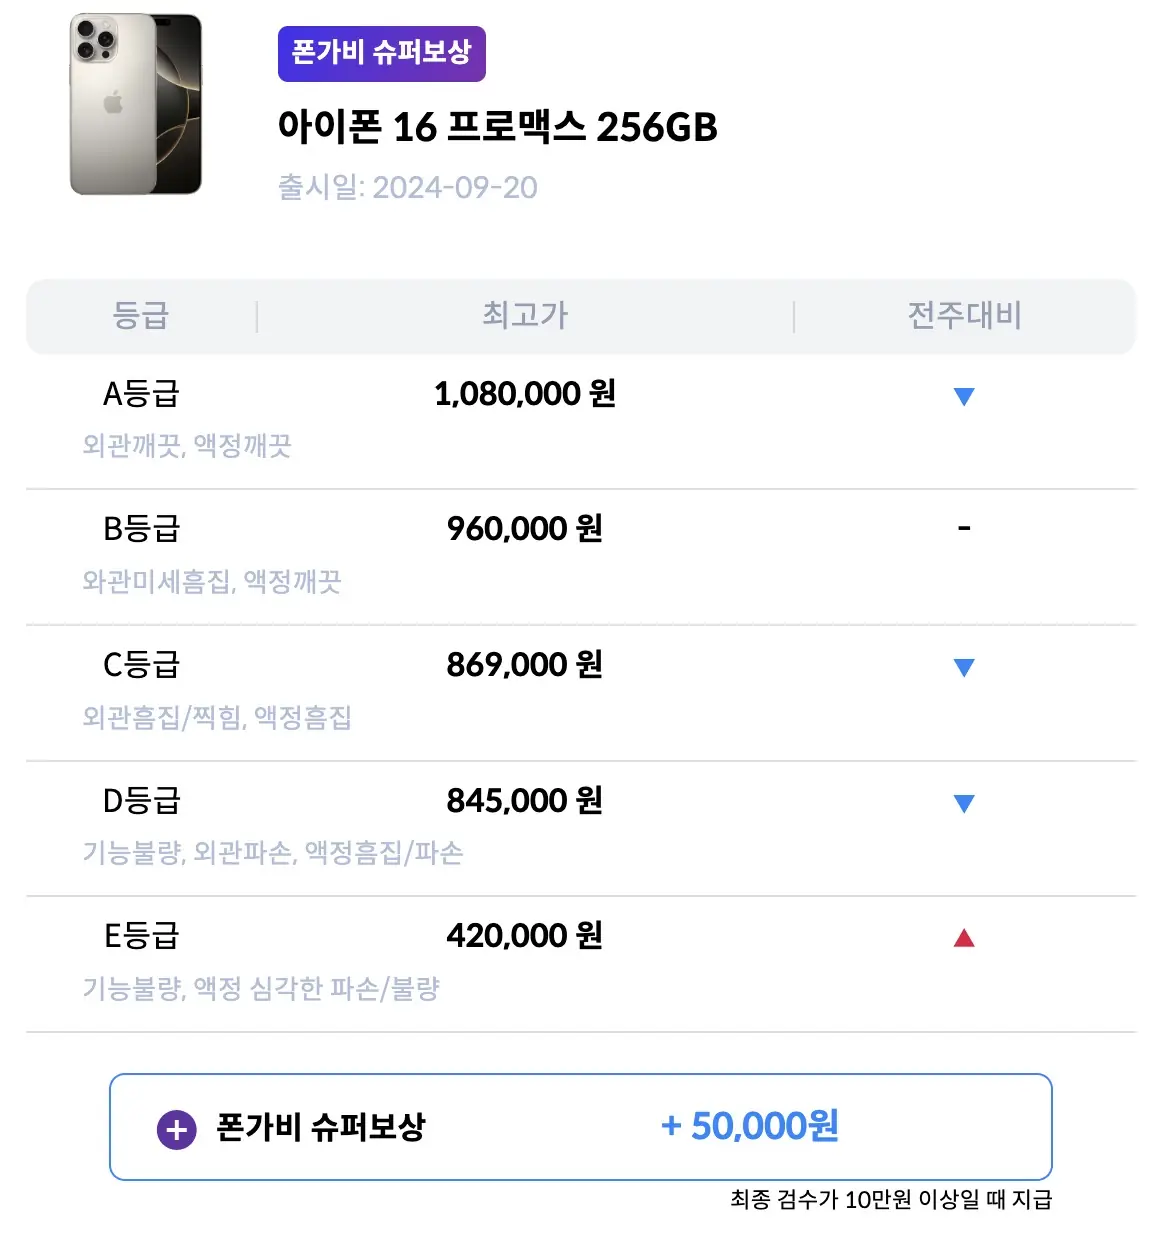
Task: Select the 전주대비 column header
Action: [964, 316]
